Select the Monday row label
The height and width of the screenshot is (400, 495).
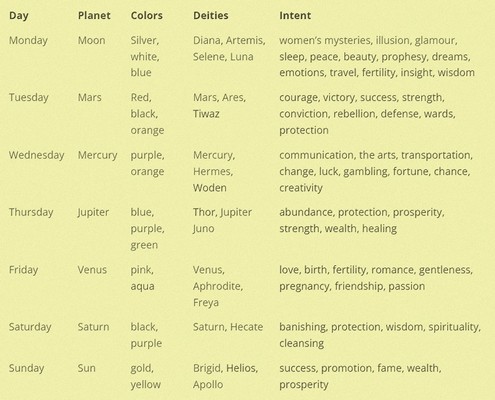[28, 41]
